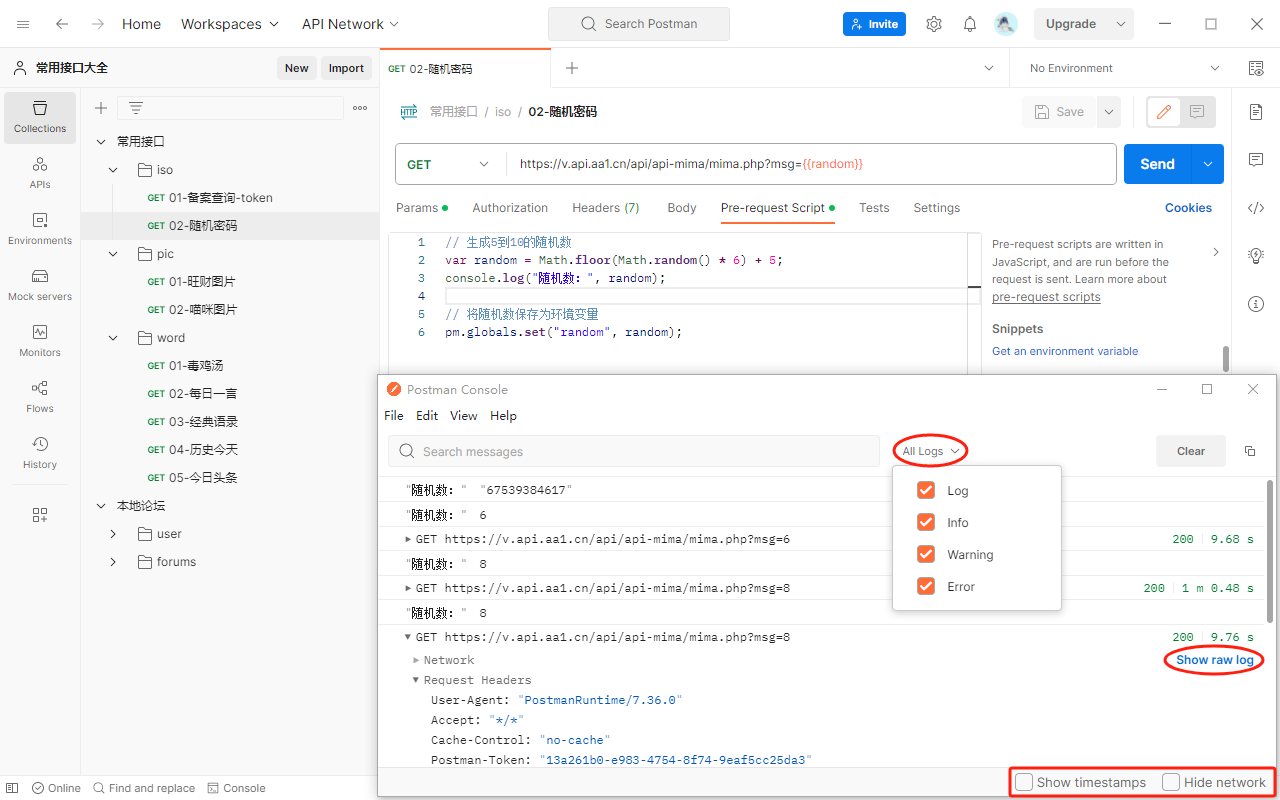The width and height of the screenshot is (1280, 800).
Task: Collapse the iso folder
Action: [x=114, y=170]
